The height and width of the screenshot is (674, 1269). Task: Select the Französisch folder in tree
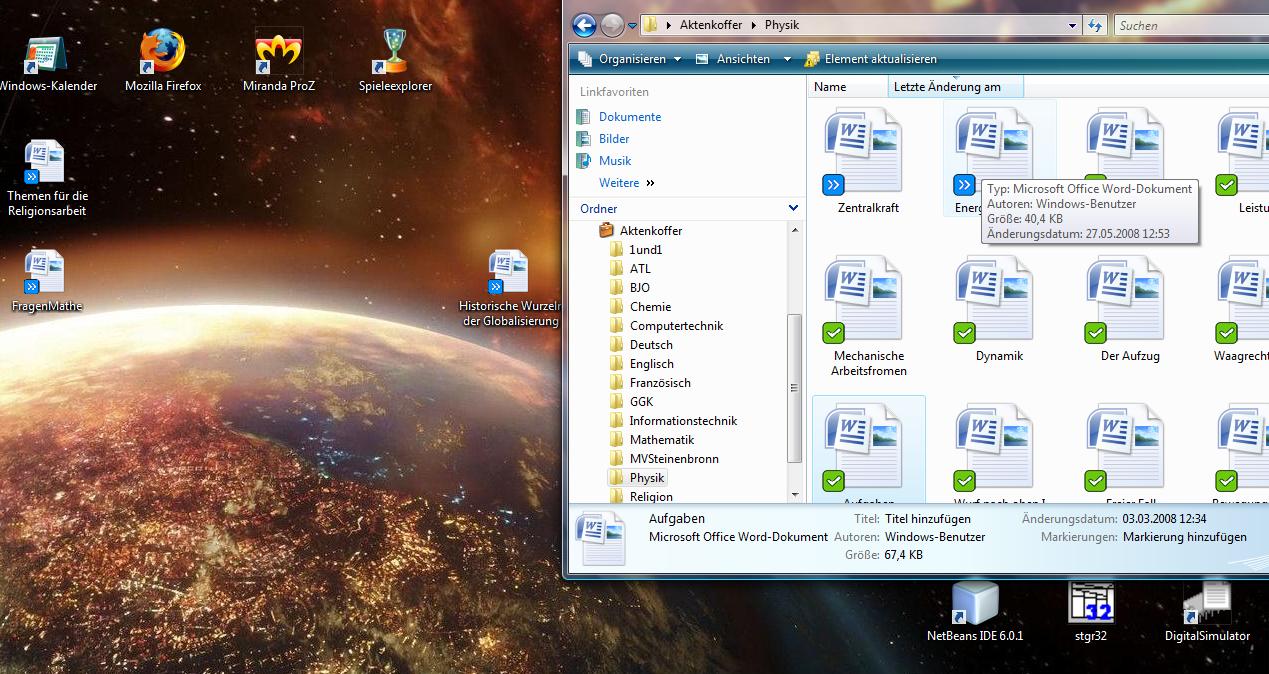tap(660, 383)
